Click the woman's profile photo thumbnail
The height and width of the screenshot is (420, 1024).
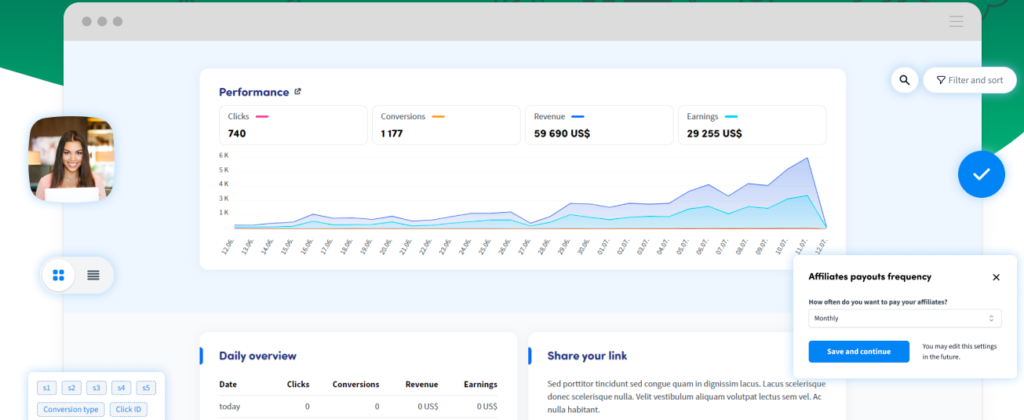(x=71, y=158)
